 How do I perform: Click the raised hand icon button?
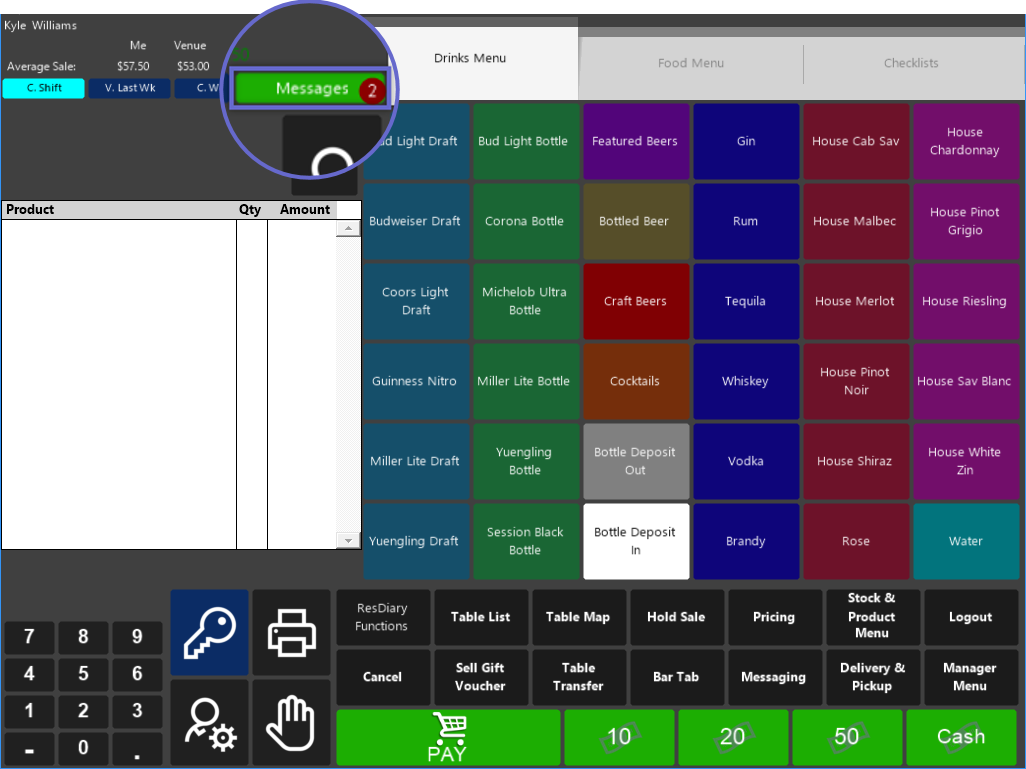click(x=291, y=722)
